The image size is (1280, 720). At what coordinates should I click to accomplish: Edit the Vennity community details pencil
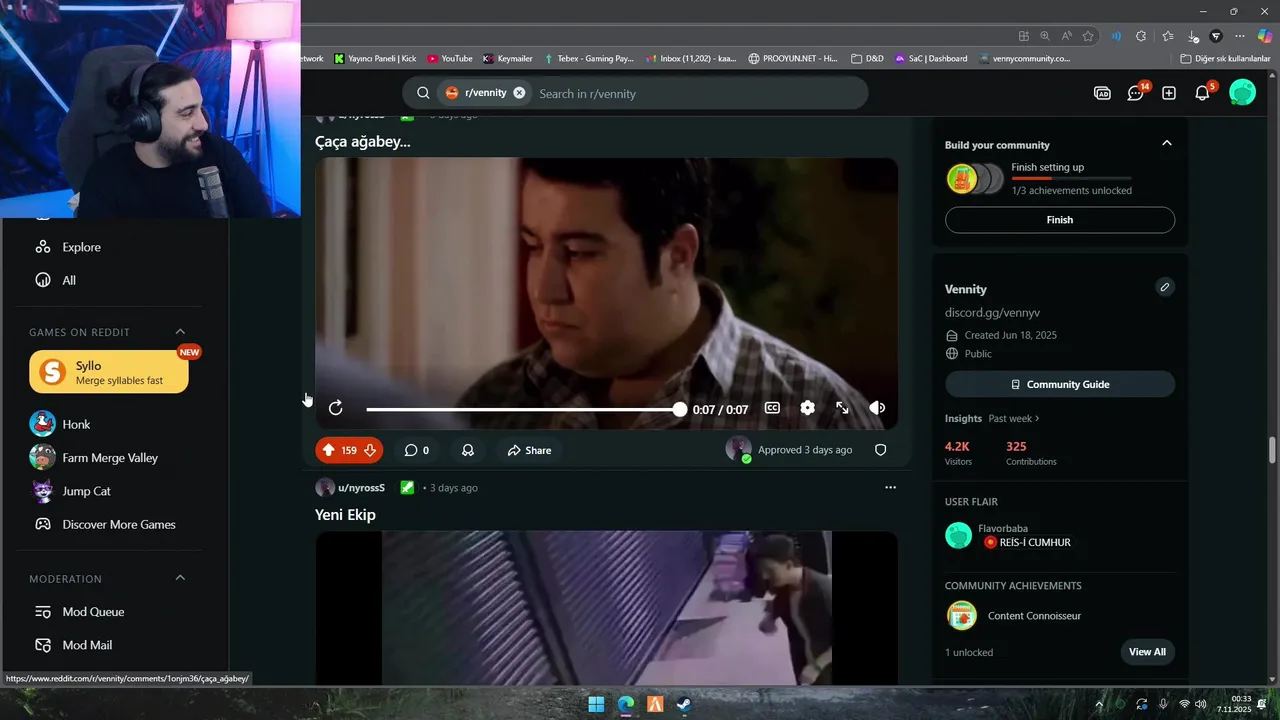[x=1165, y=288]
